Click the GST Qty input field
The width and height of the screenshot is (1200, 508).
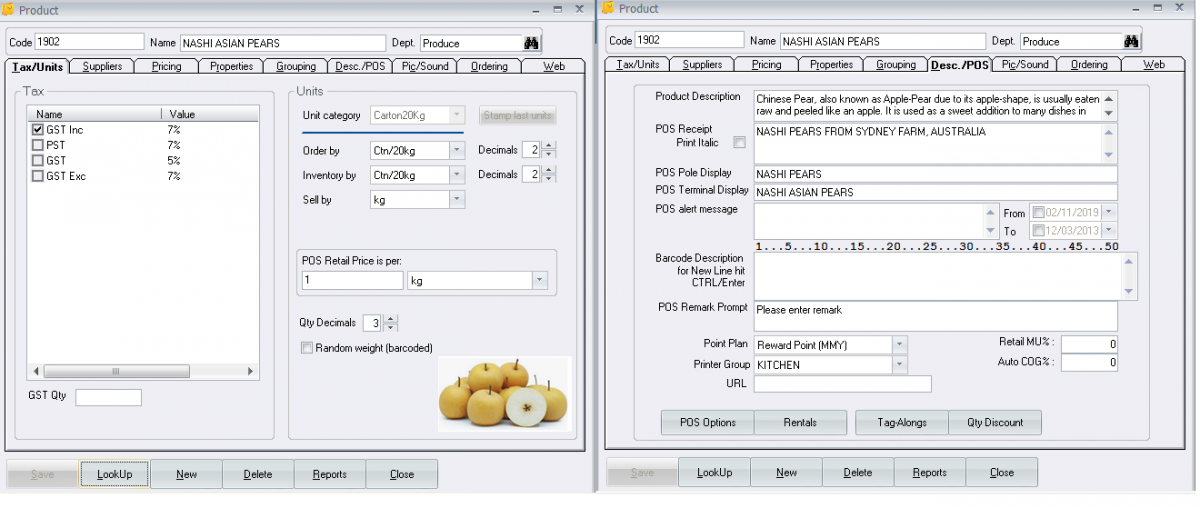[x=108, y=397]
